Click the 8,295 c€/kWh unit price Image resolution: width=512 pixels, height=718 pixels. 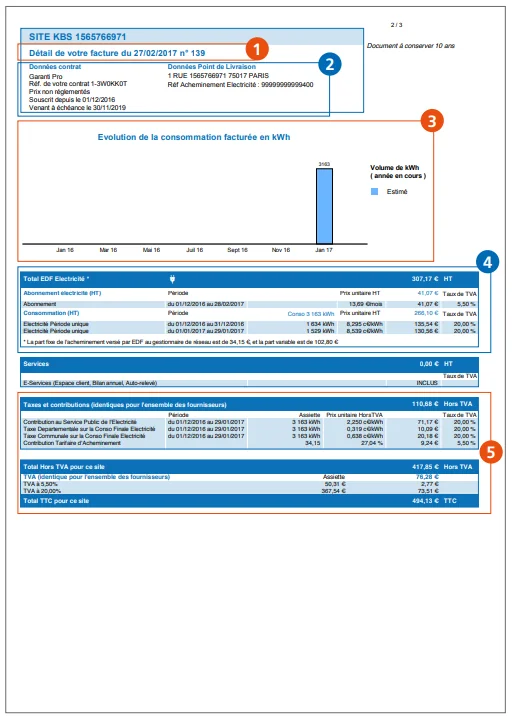364,324
